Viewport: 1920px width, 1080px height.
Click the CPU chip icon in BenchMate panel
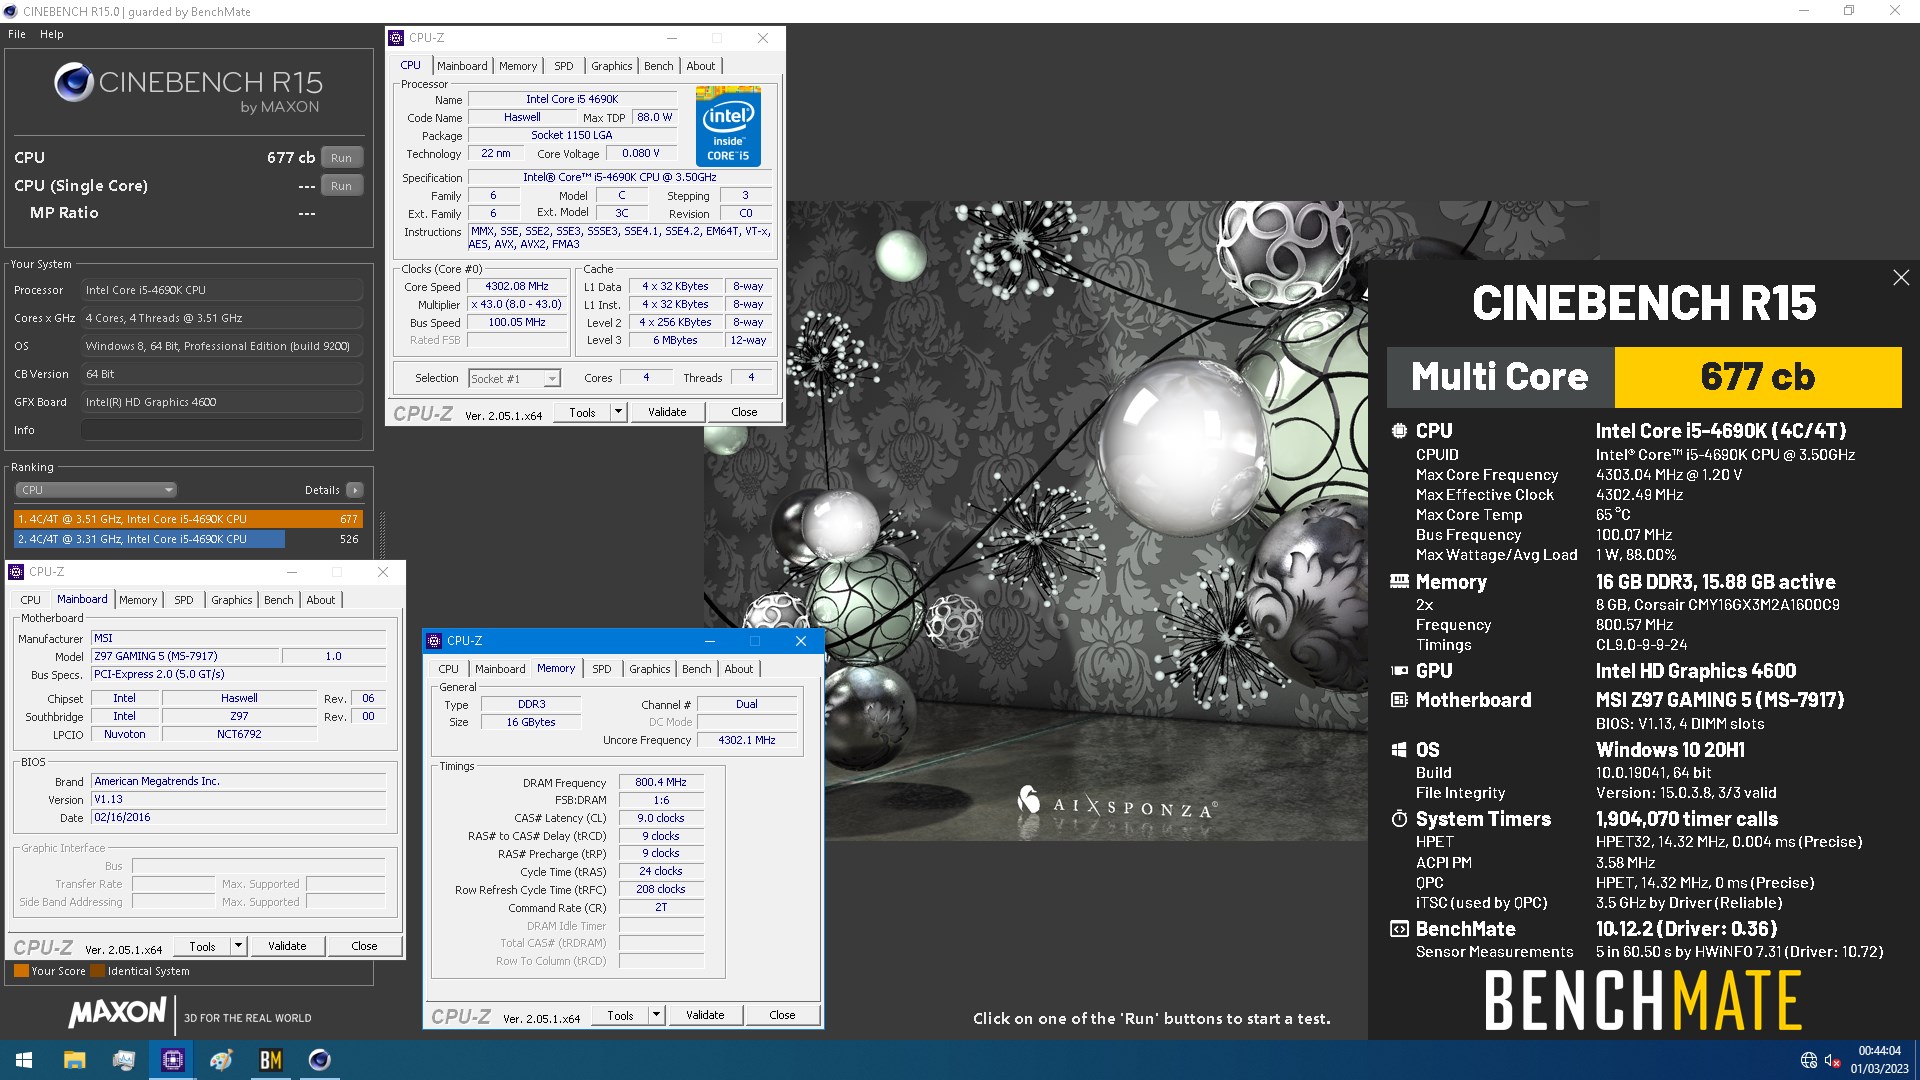pos(1399,431)
